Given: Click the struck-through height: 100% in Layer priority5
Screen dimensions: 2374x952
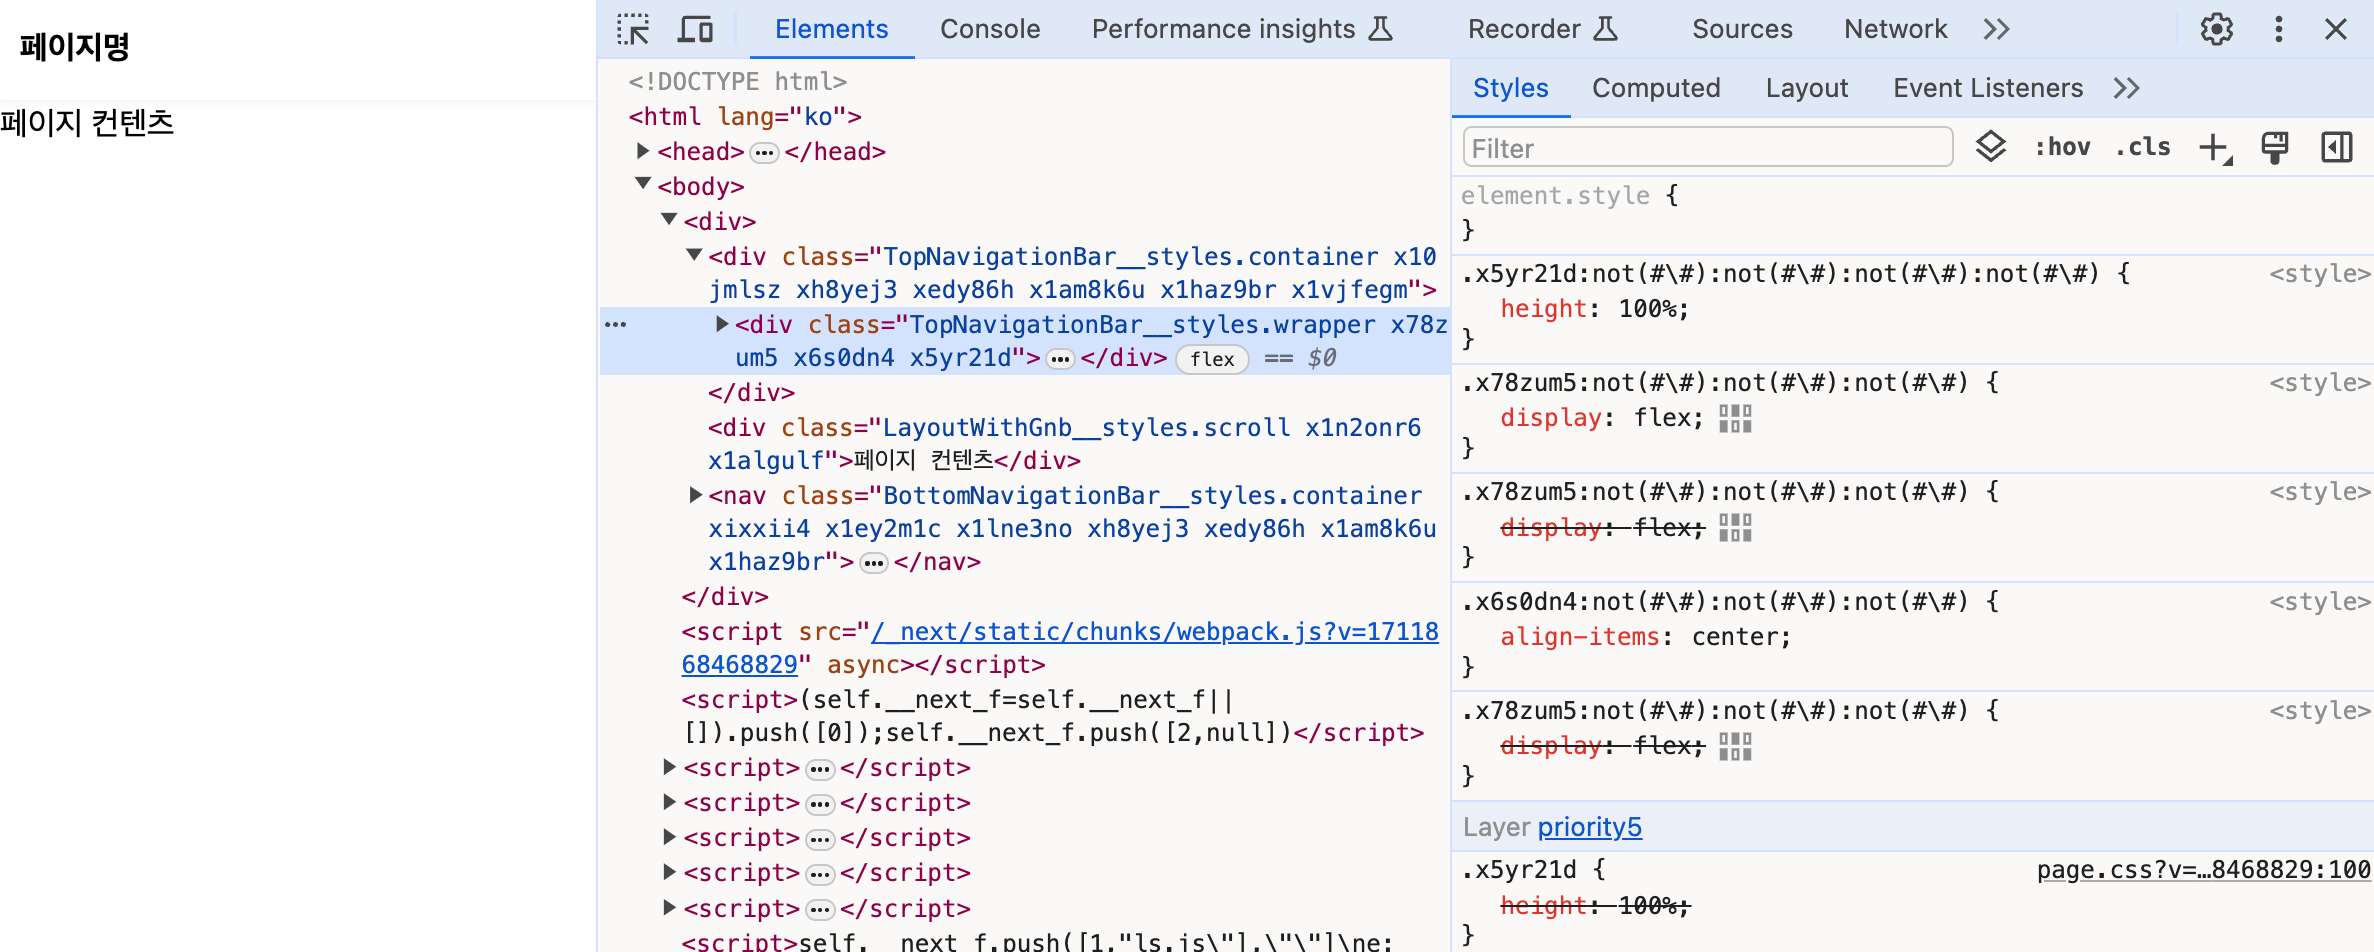Looking at the screenshot, I should 1594,906.
